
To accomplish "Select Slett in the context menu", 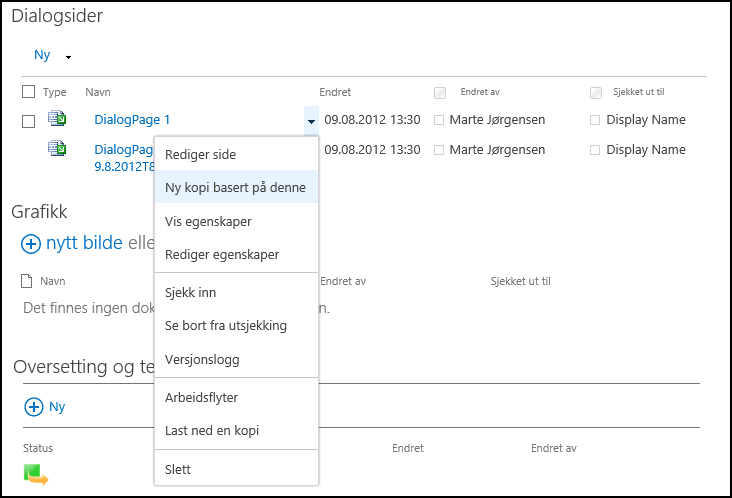I will pos(236,470).
